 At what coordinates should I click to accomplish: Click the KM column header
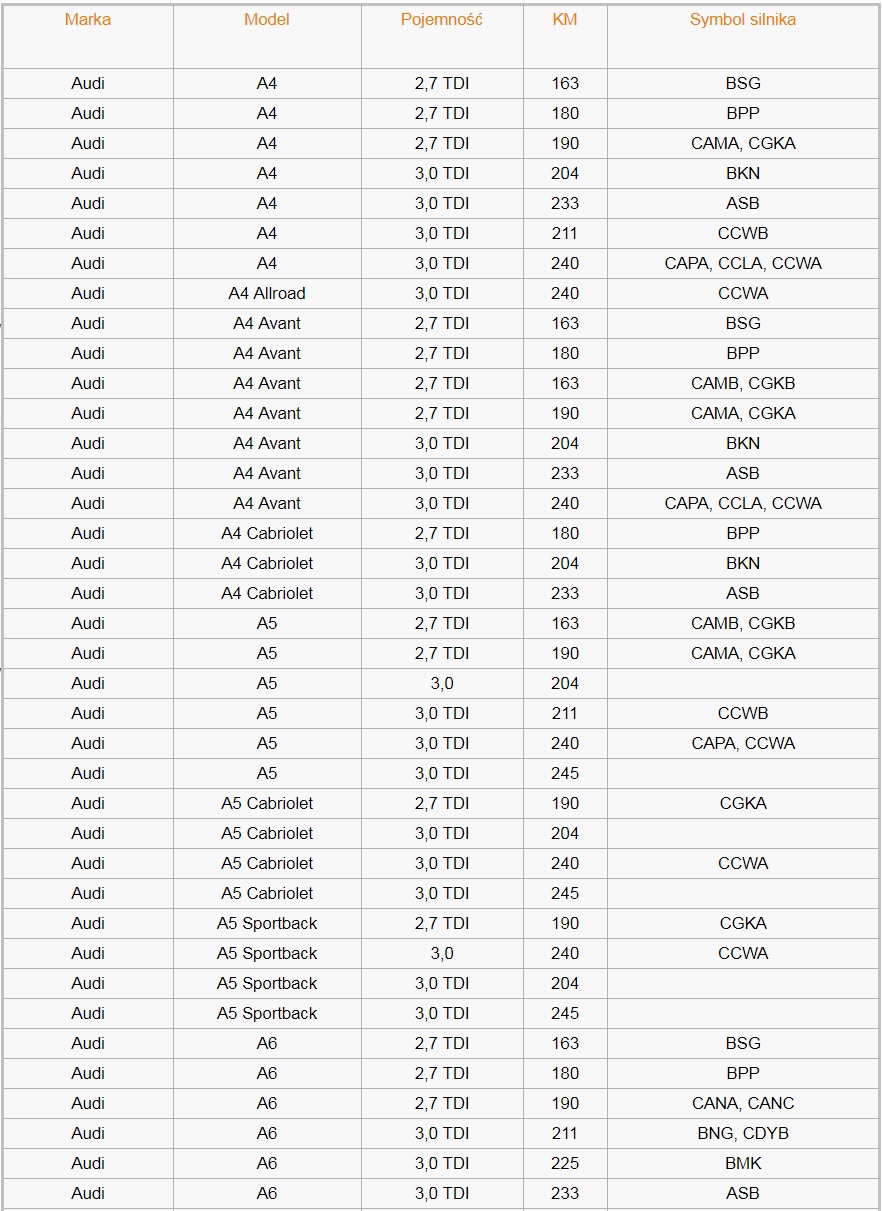pos(565,20)
